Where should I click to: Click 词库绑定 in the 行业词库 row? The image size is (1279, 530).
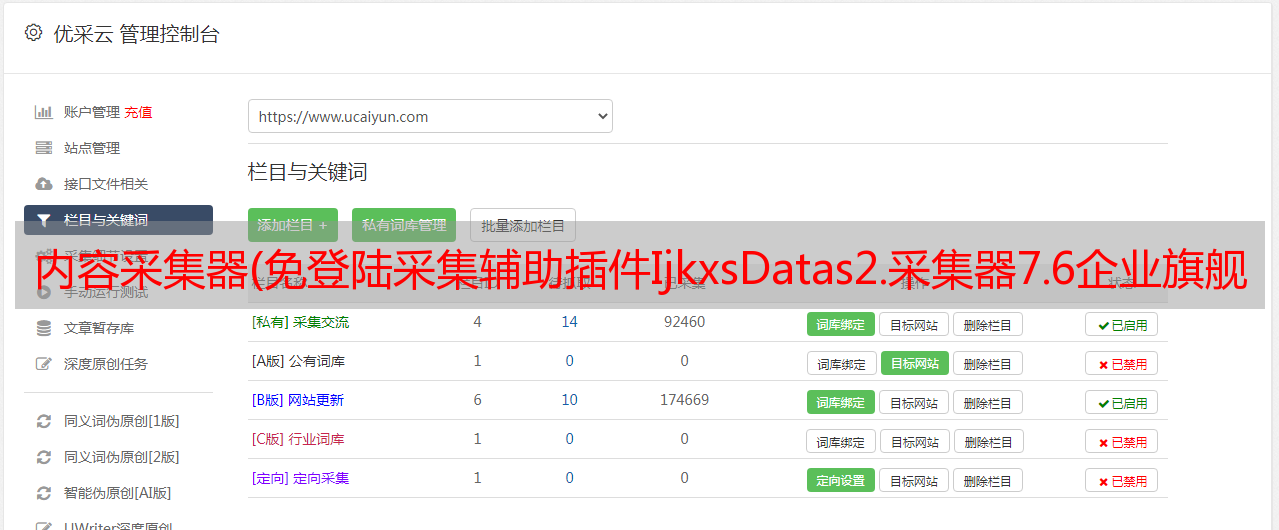842,441
